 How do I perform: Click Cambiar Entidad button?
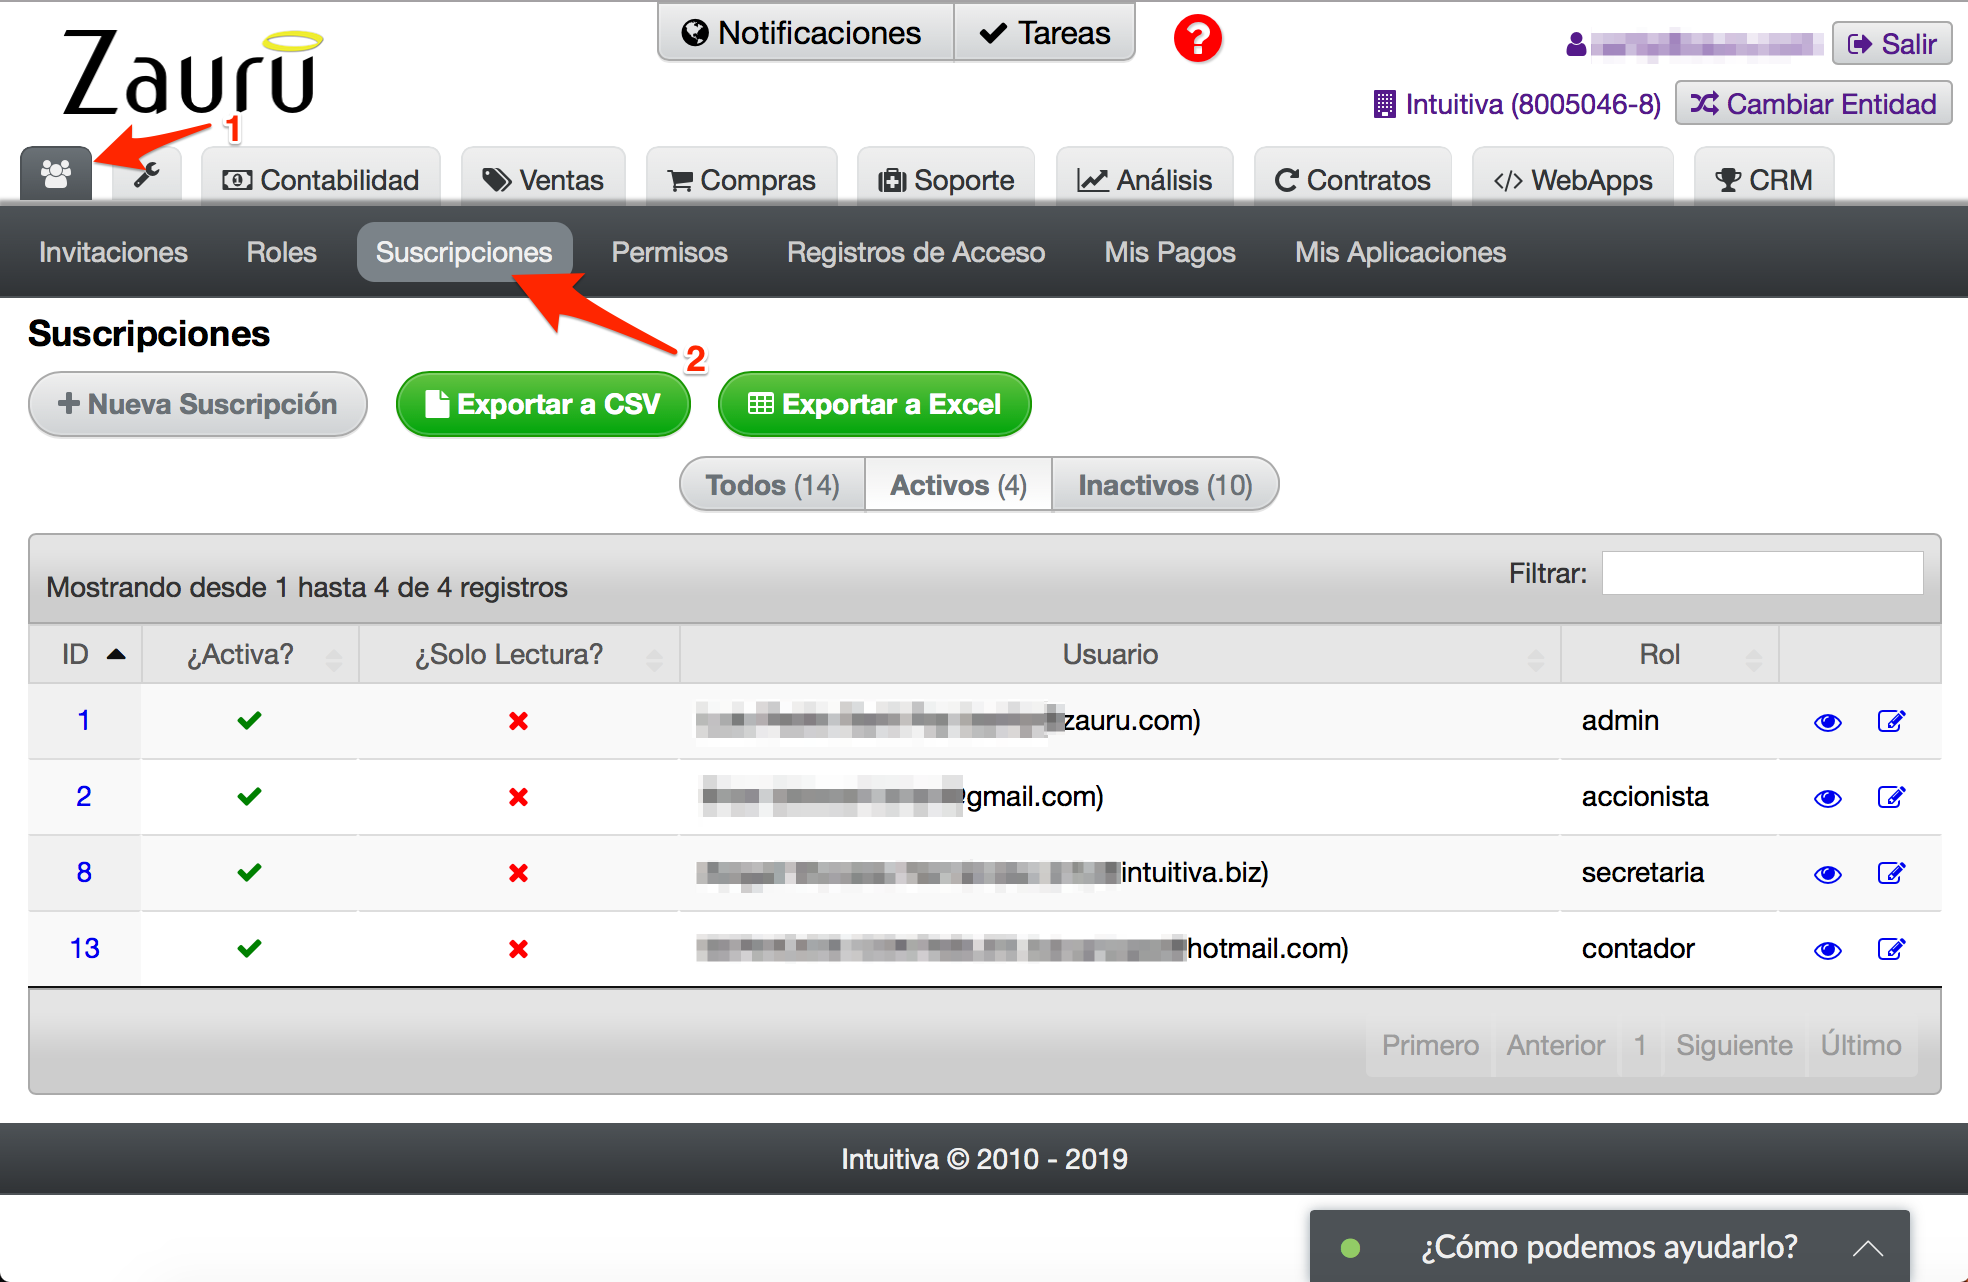pos(1813,104)
